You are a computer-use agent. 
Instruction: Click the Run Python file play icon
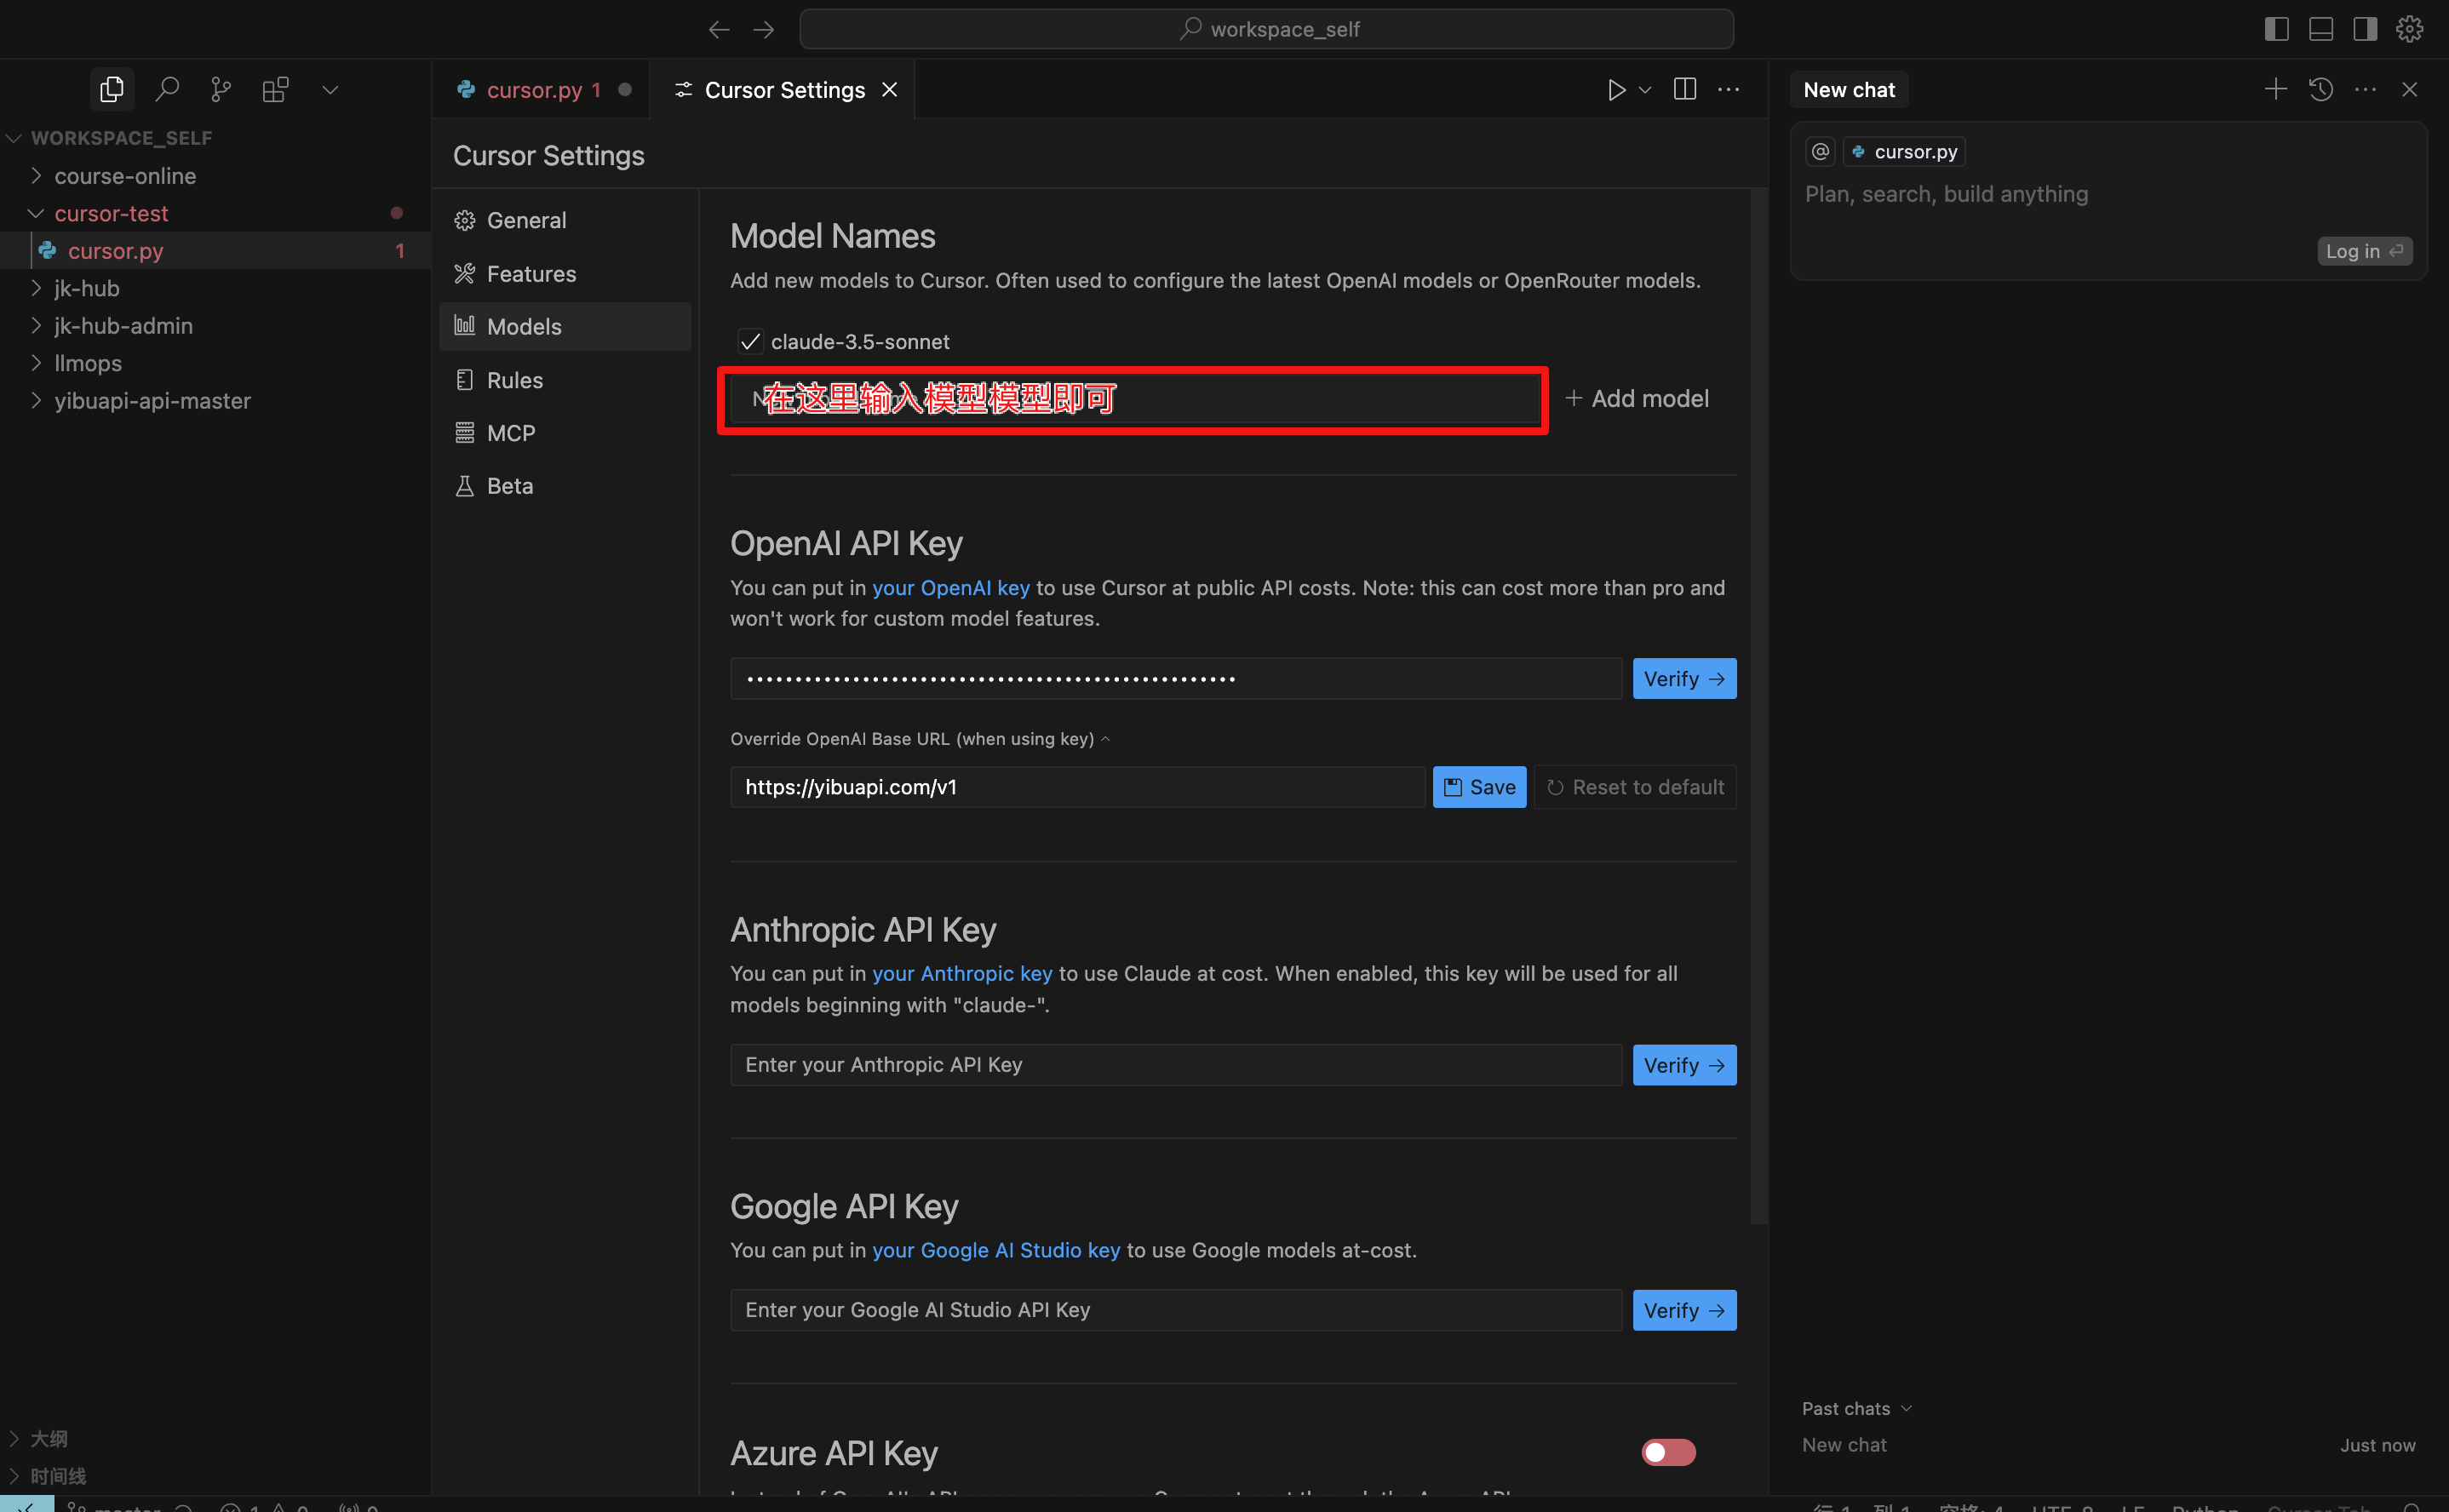(1616, 89)
